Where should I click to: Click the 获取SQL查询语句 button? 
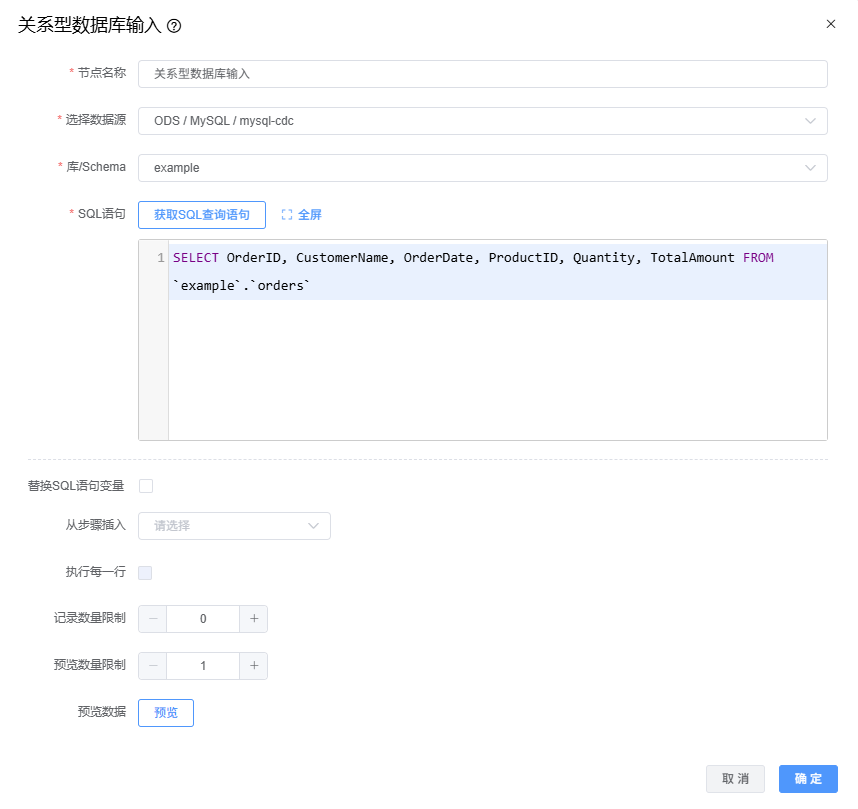201,215
